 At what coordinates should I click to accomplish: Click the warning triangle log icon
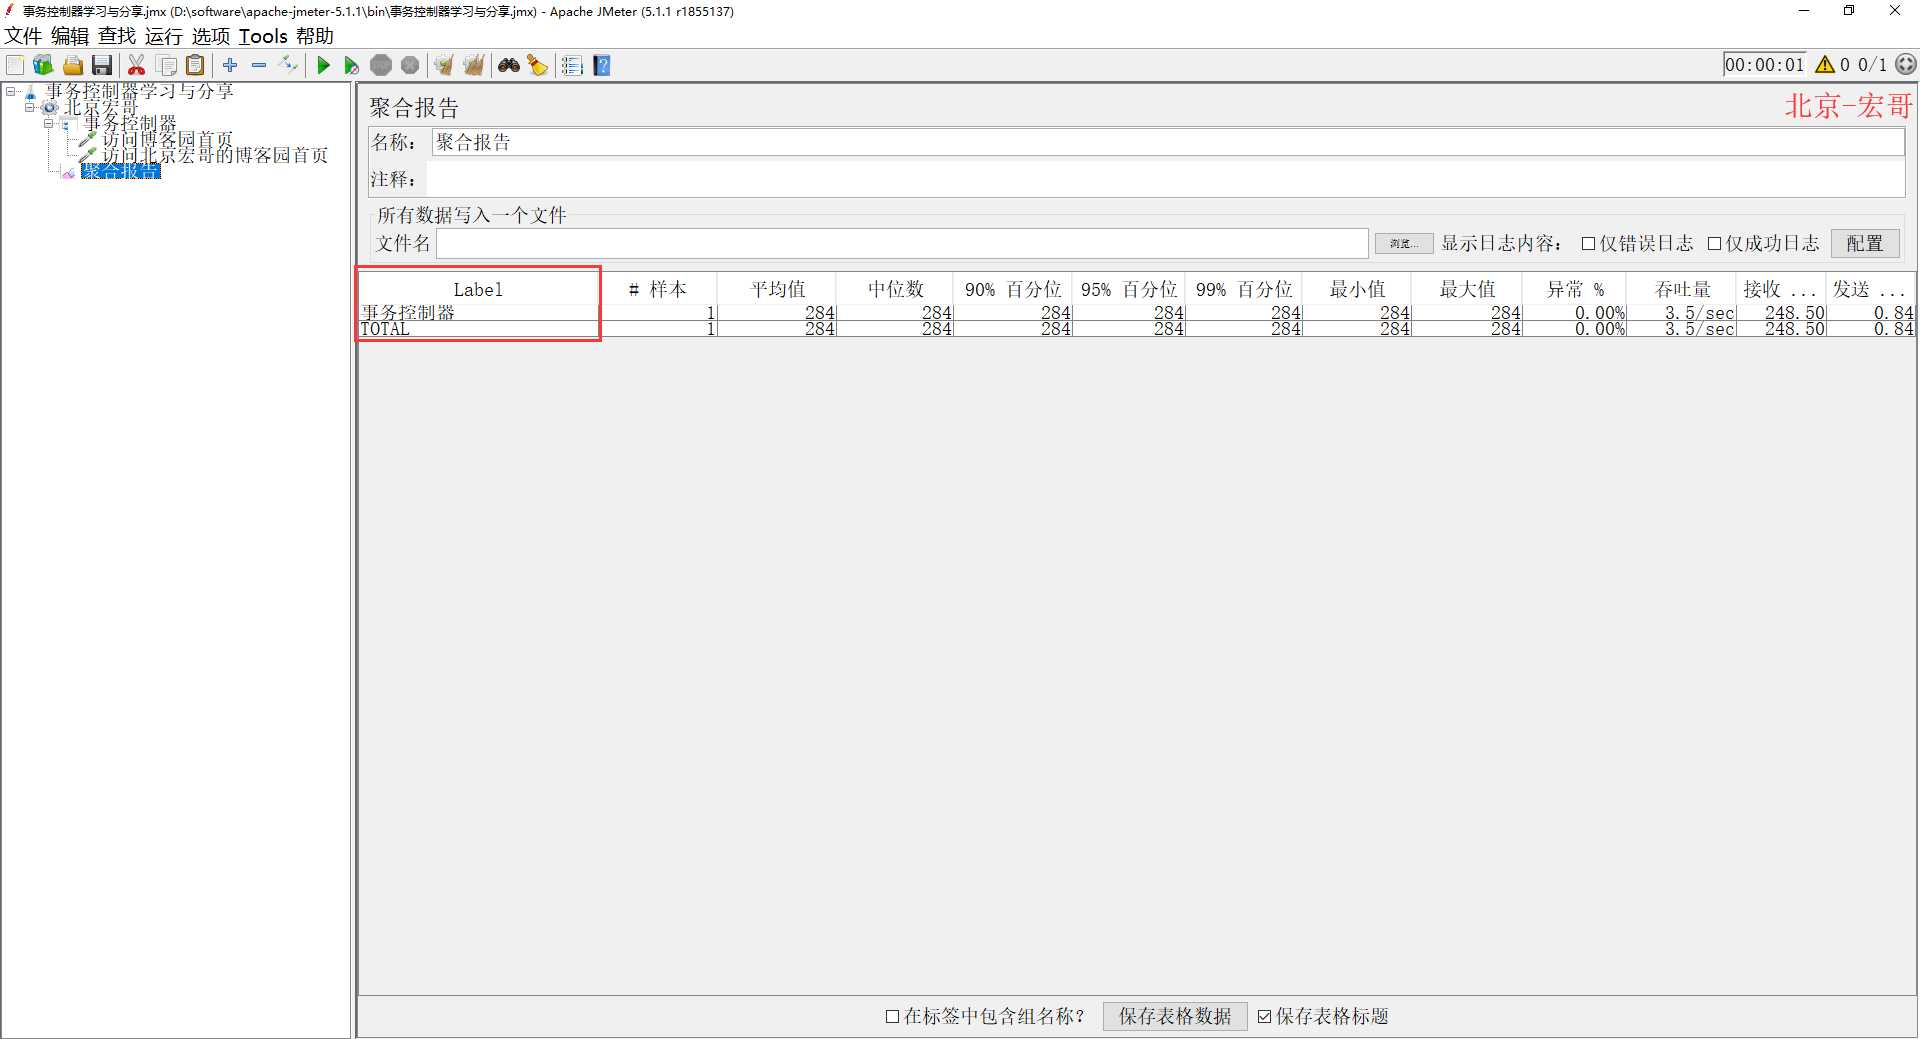tap(1825, 64)
